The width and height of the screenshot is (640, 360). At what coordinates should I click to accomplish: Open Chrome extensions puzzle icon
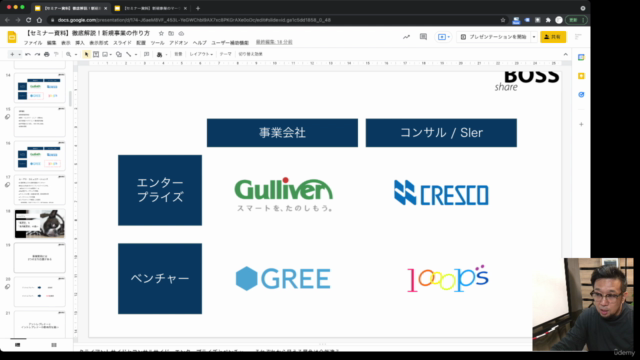[548, 20]
